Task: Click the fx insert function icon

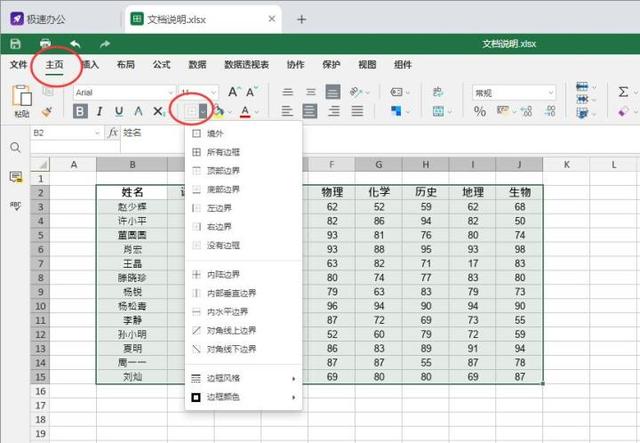Action: pyautogui.click(x=113, y=133)
